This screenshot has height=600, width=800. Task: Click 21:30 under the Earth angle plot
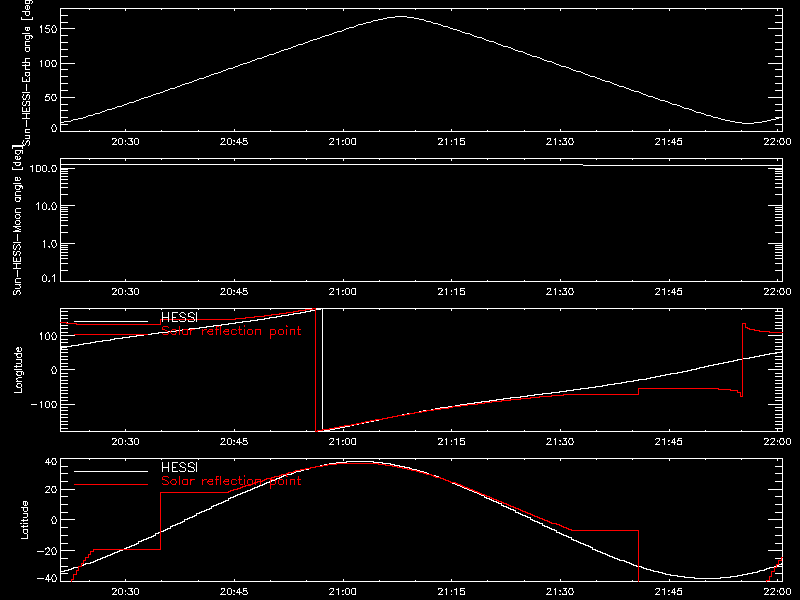560,141
